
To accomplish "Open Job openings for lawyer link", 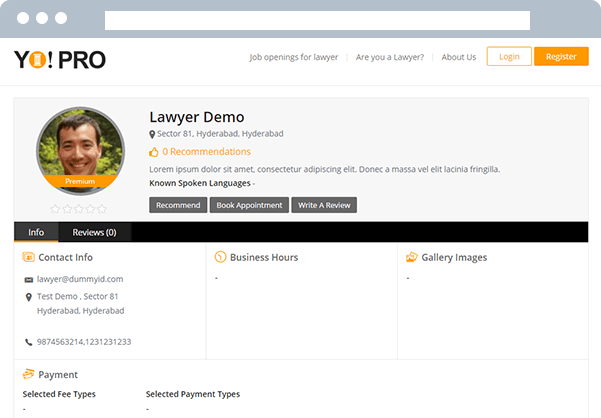I will pyautogui.click(x=293, y=57).
